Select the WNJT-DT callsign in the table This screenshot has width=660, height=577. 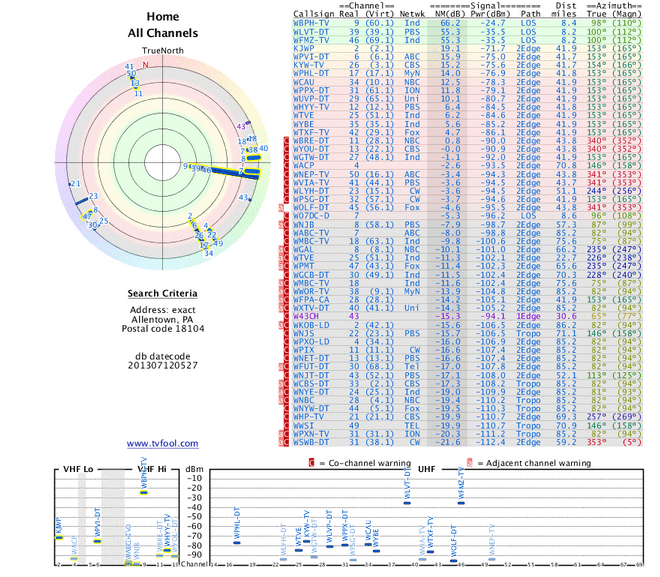[311, 375]
